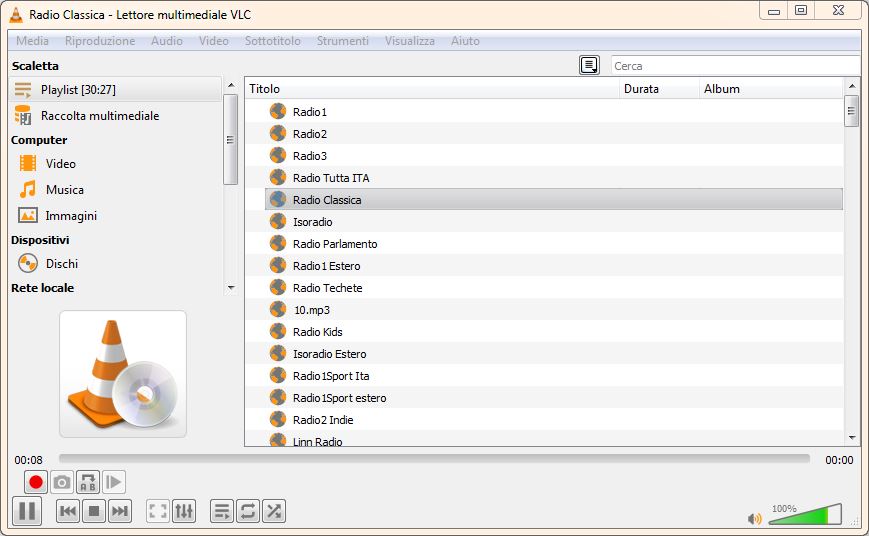
Task: Select Isoradio Estero entry
Action: (554, 354)
